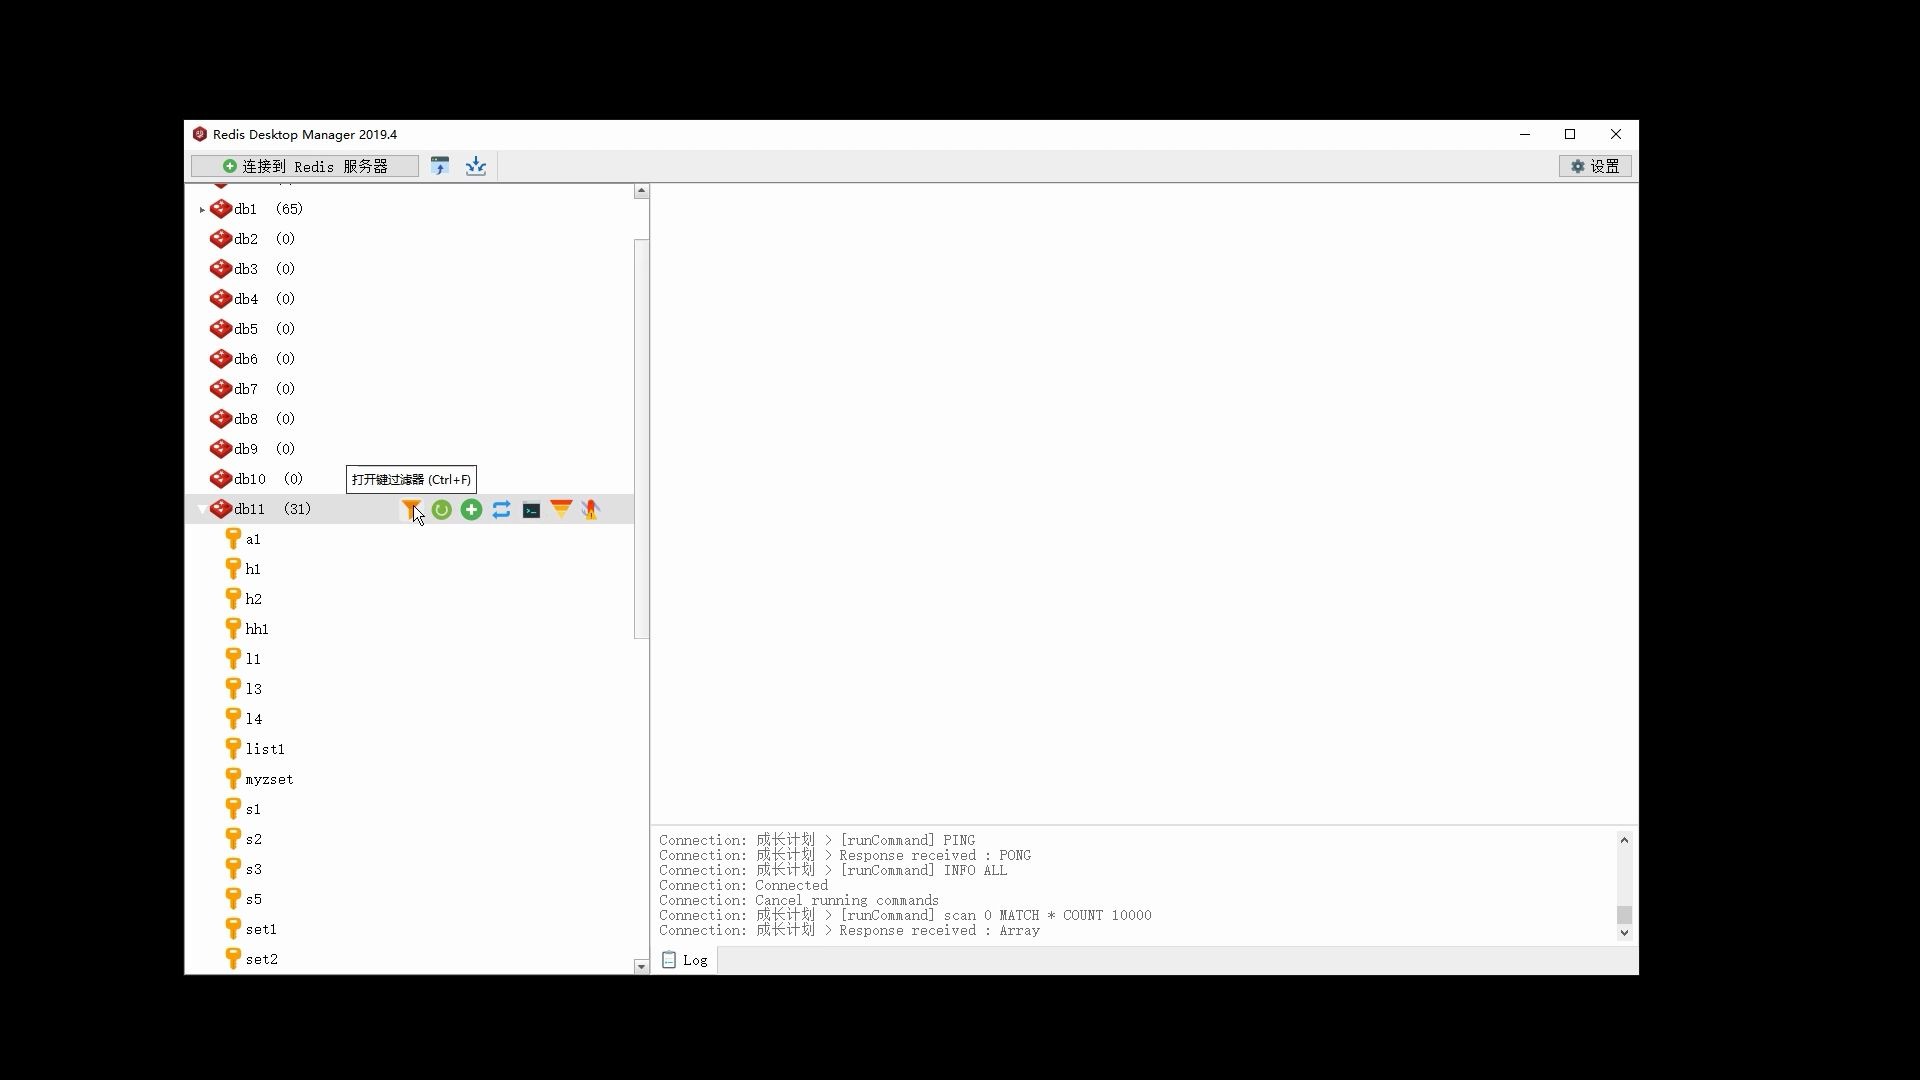Open the s3 key

point(254,869)
